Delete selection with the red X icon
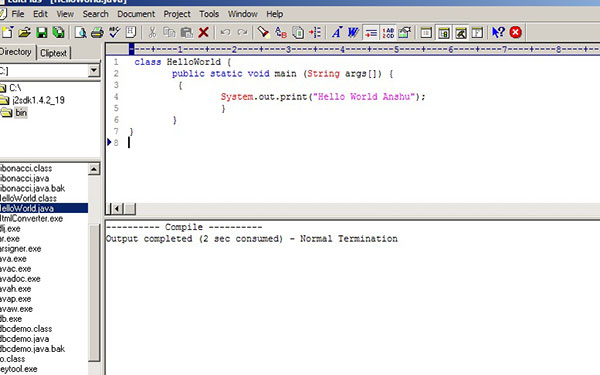This screenshot has width=600, height=375. 204,33
